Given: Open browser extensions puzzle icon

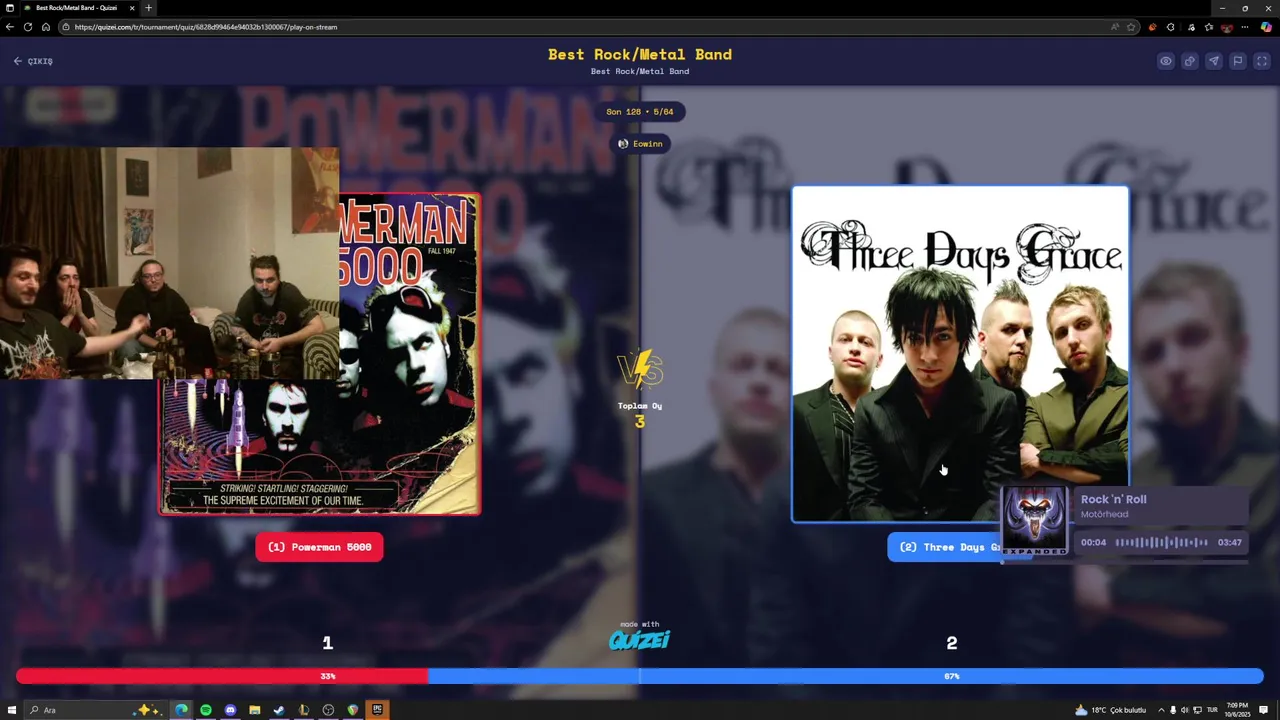Looking at the screenshot, I should (1171, 27).
